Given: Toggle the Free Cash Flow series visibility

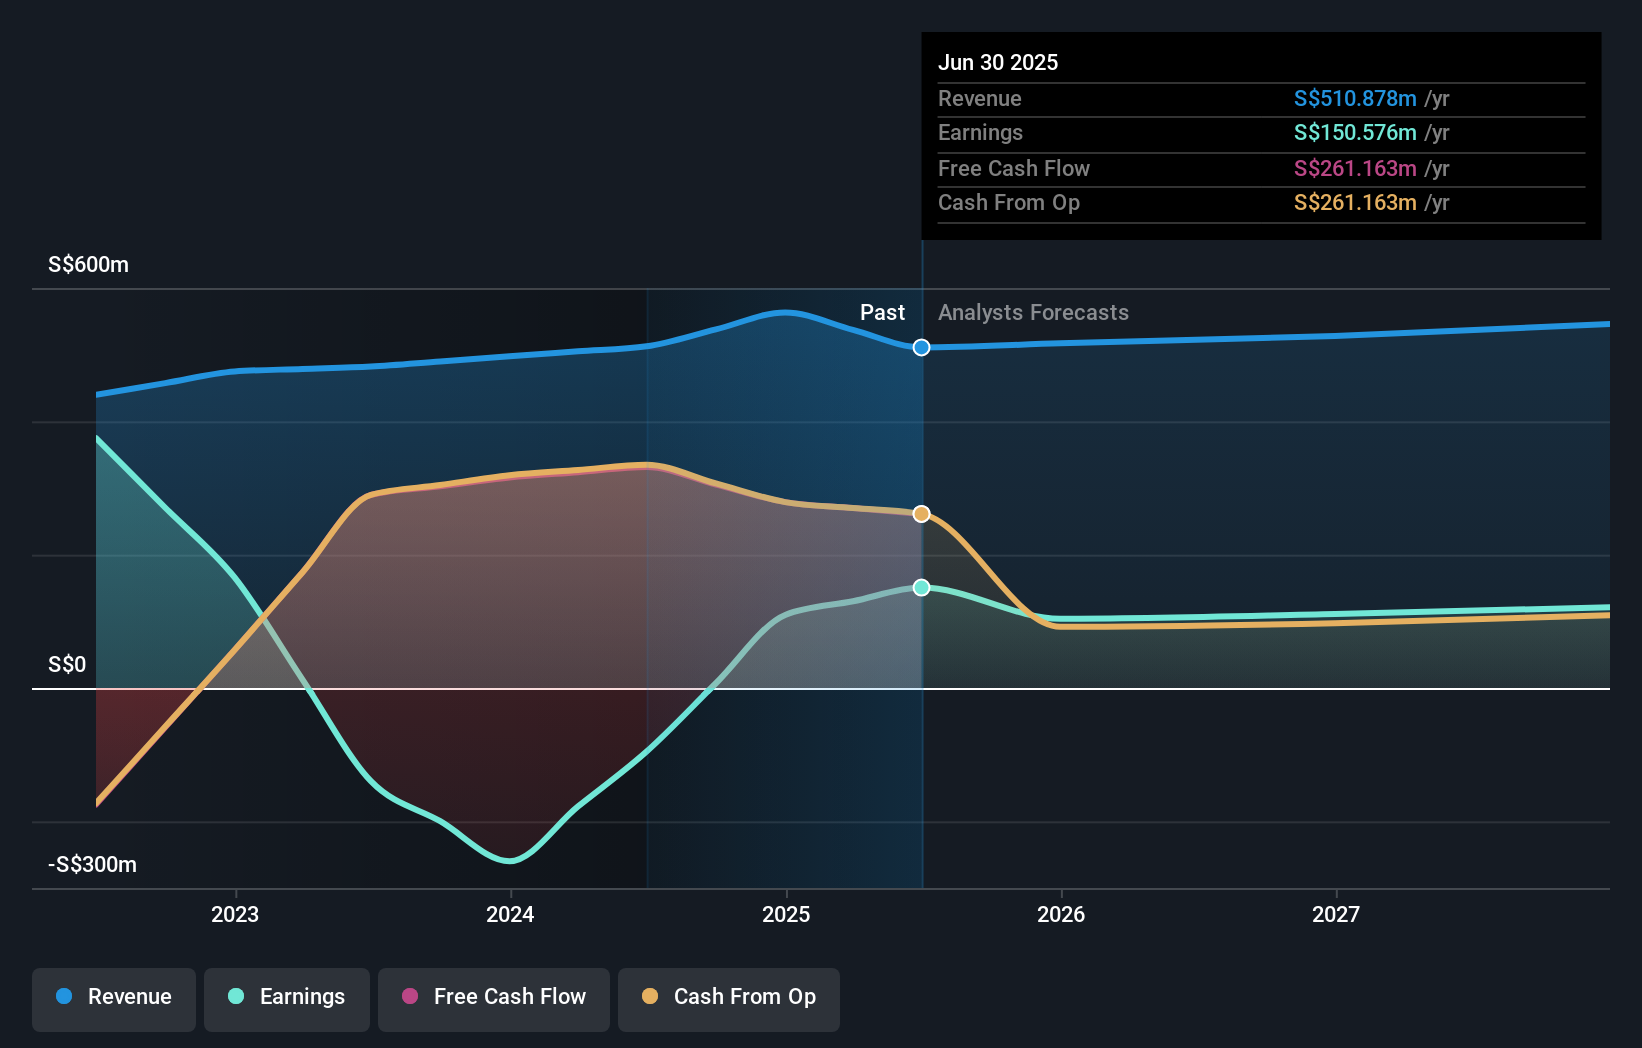Looking at the screenshot, I should click(494, 999).
